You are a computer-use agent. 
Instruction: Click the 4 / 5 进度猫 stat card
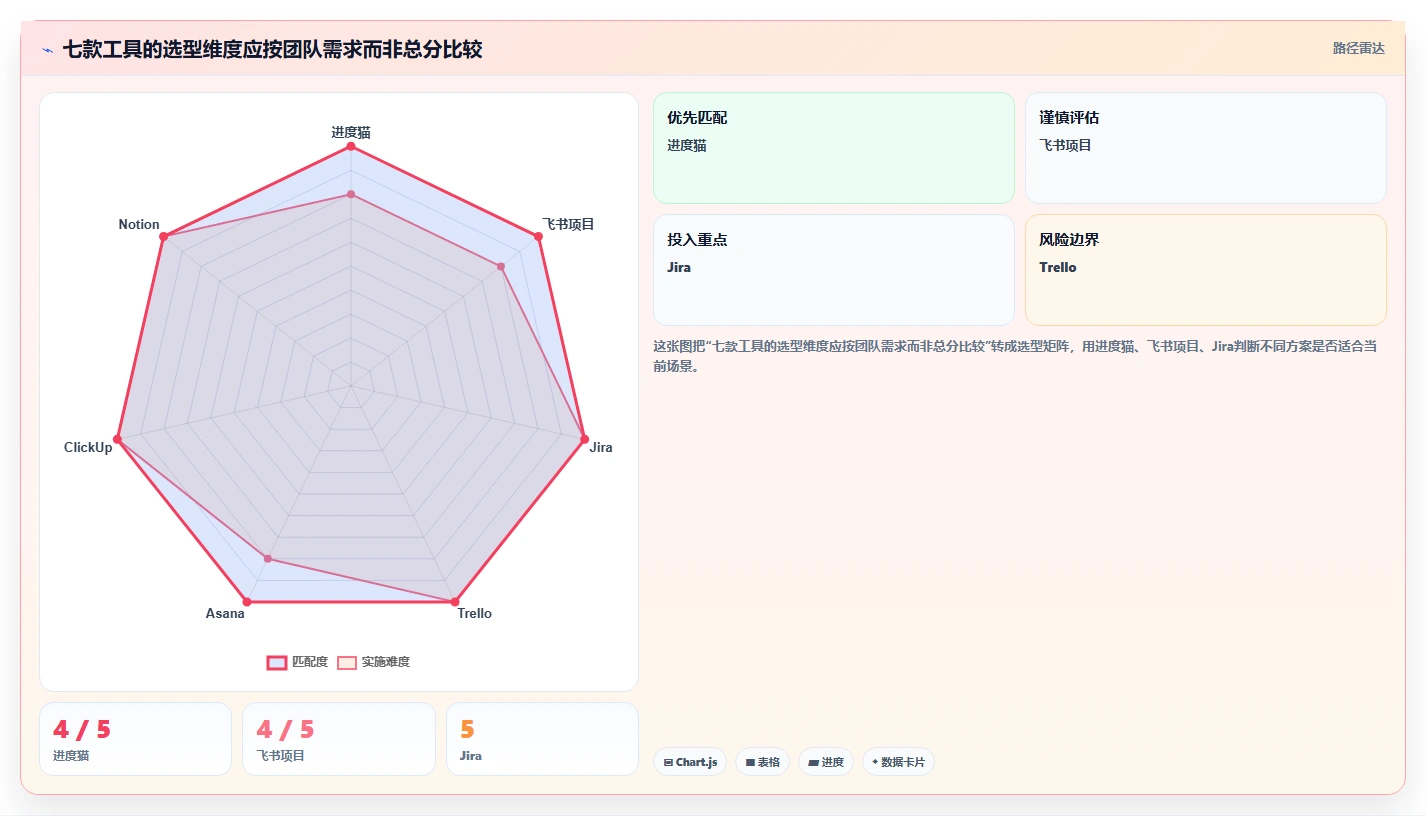point(135,739)
